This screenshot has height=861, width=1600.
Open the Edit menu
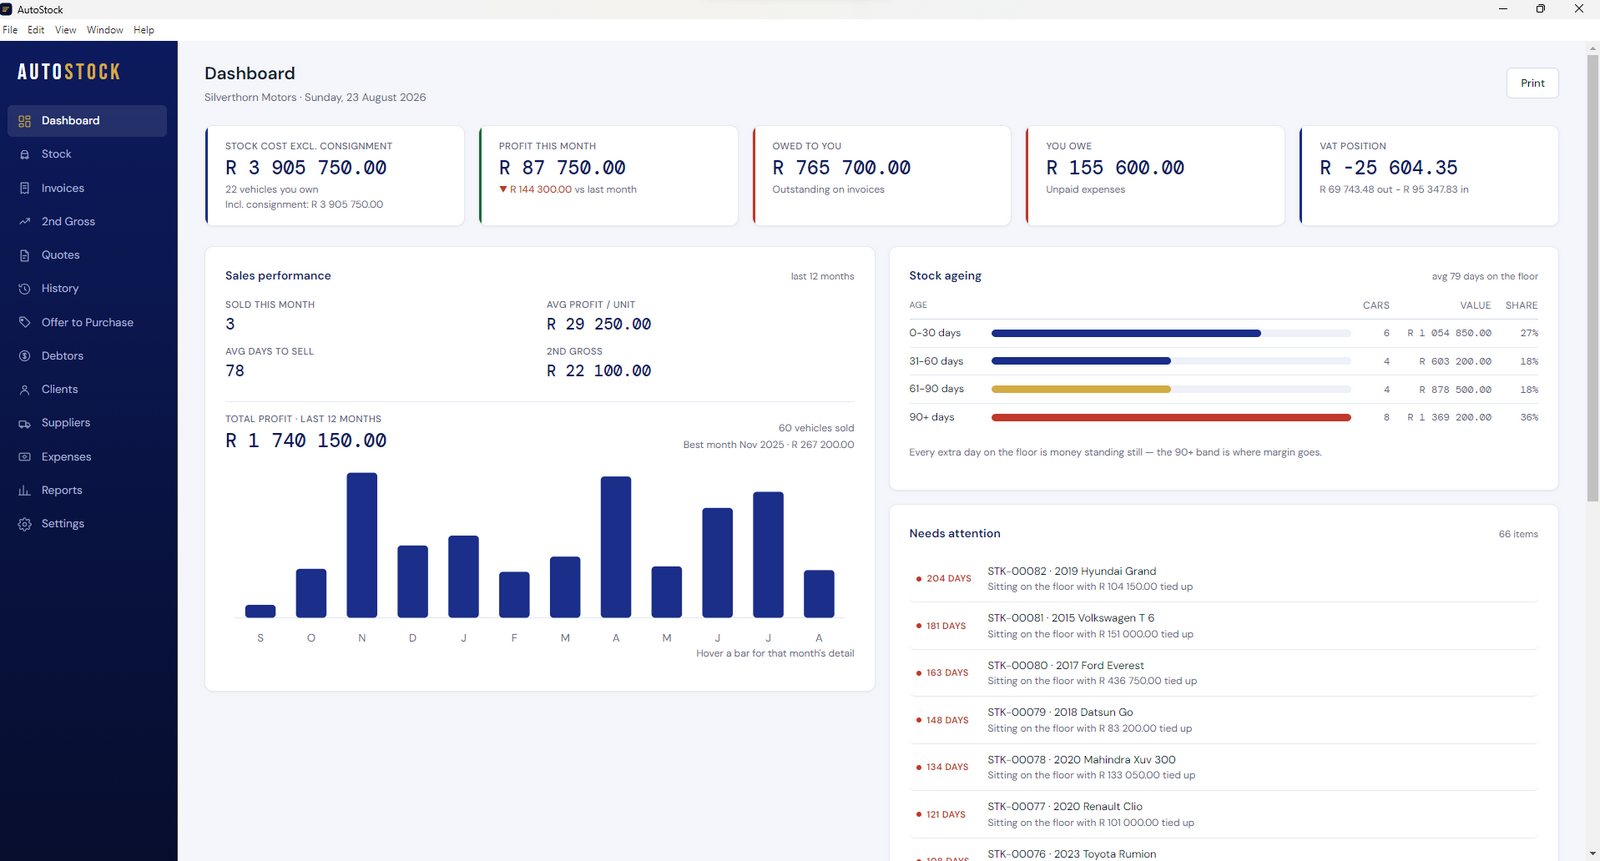pos(36,30)
